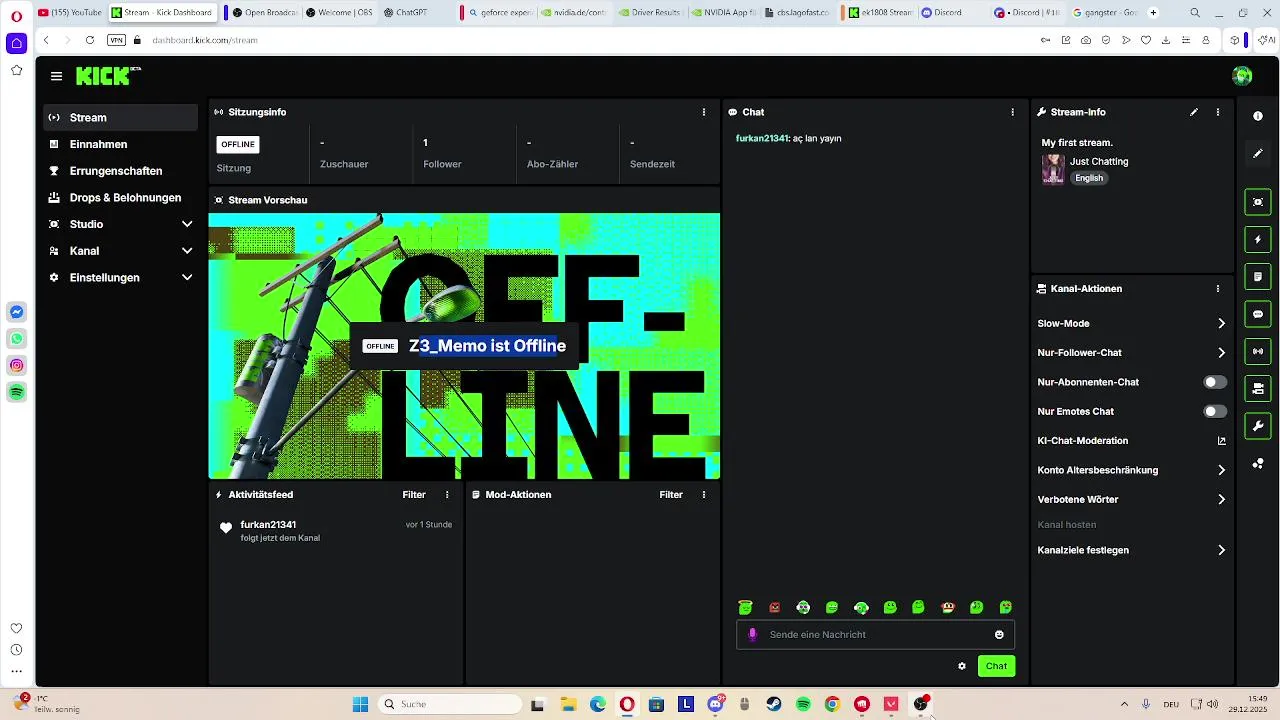1280x720 pixels.
Task: Insert the monkey face emote
Action: point(948,607)
